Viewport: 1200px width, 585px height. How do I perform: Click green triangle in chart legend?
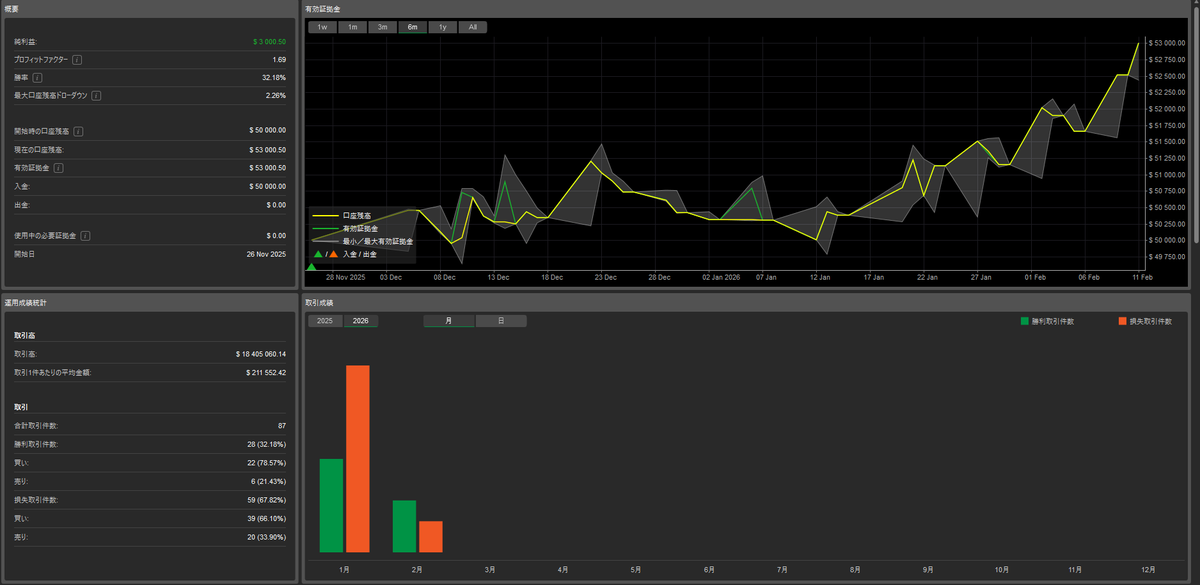coord(319,255)
